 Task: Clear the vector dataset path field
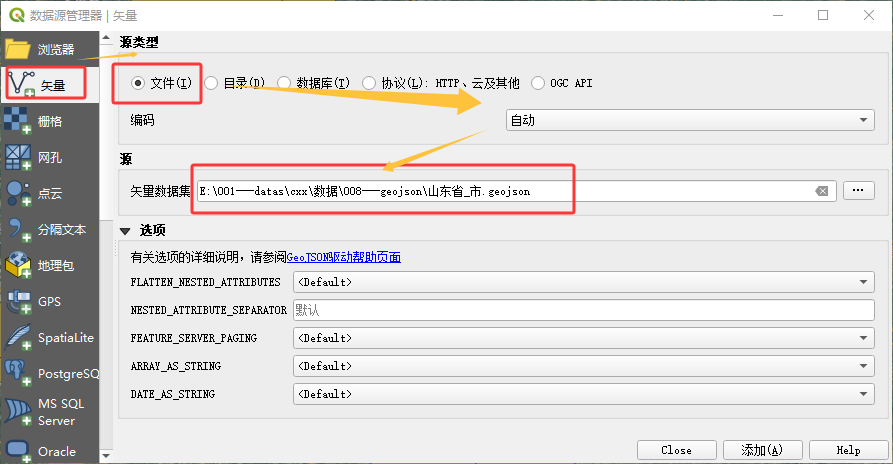(821, 191)
